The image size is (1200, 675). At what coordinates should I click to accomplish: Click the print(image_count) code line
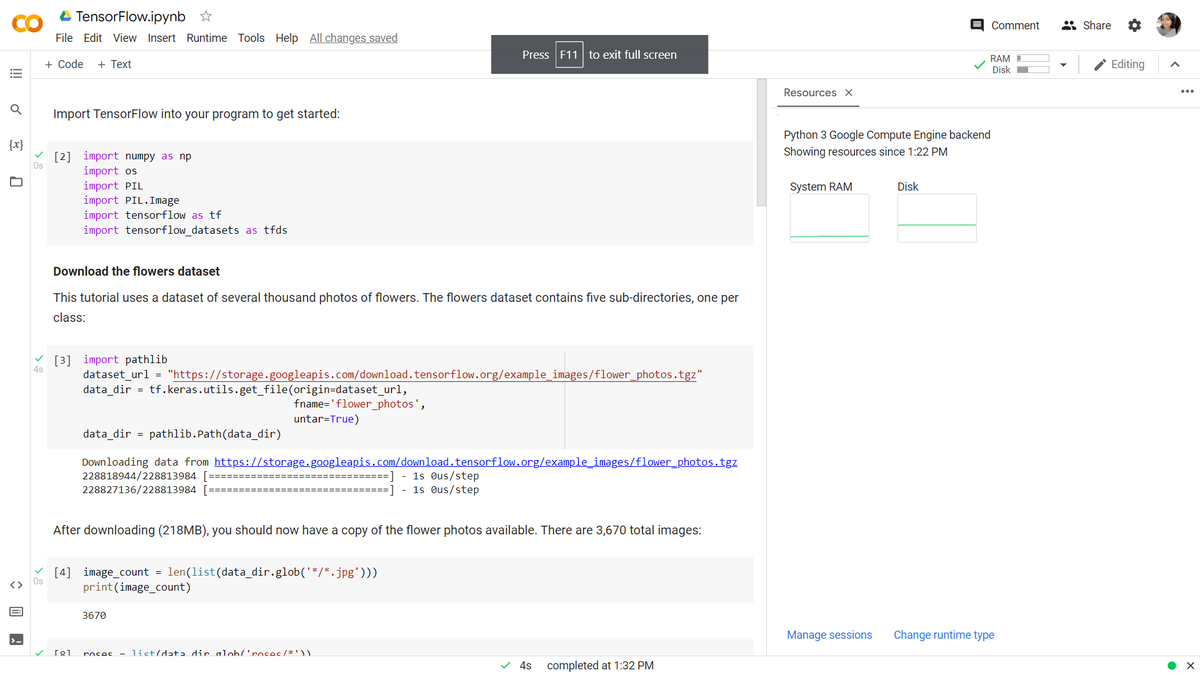click(137, 587)
